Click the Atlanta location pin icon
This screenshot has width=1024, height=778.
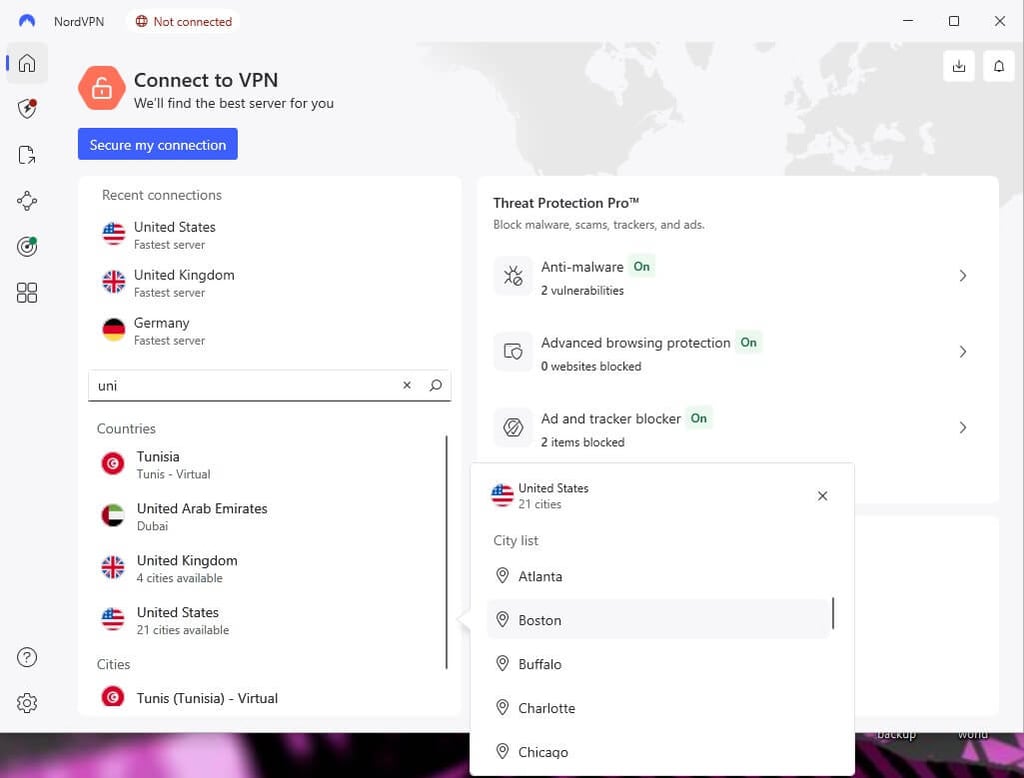point(502,575)
